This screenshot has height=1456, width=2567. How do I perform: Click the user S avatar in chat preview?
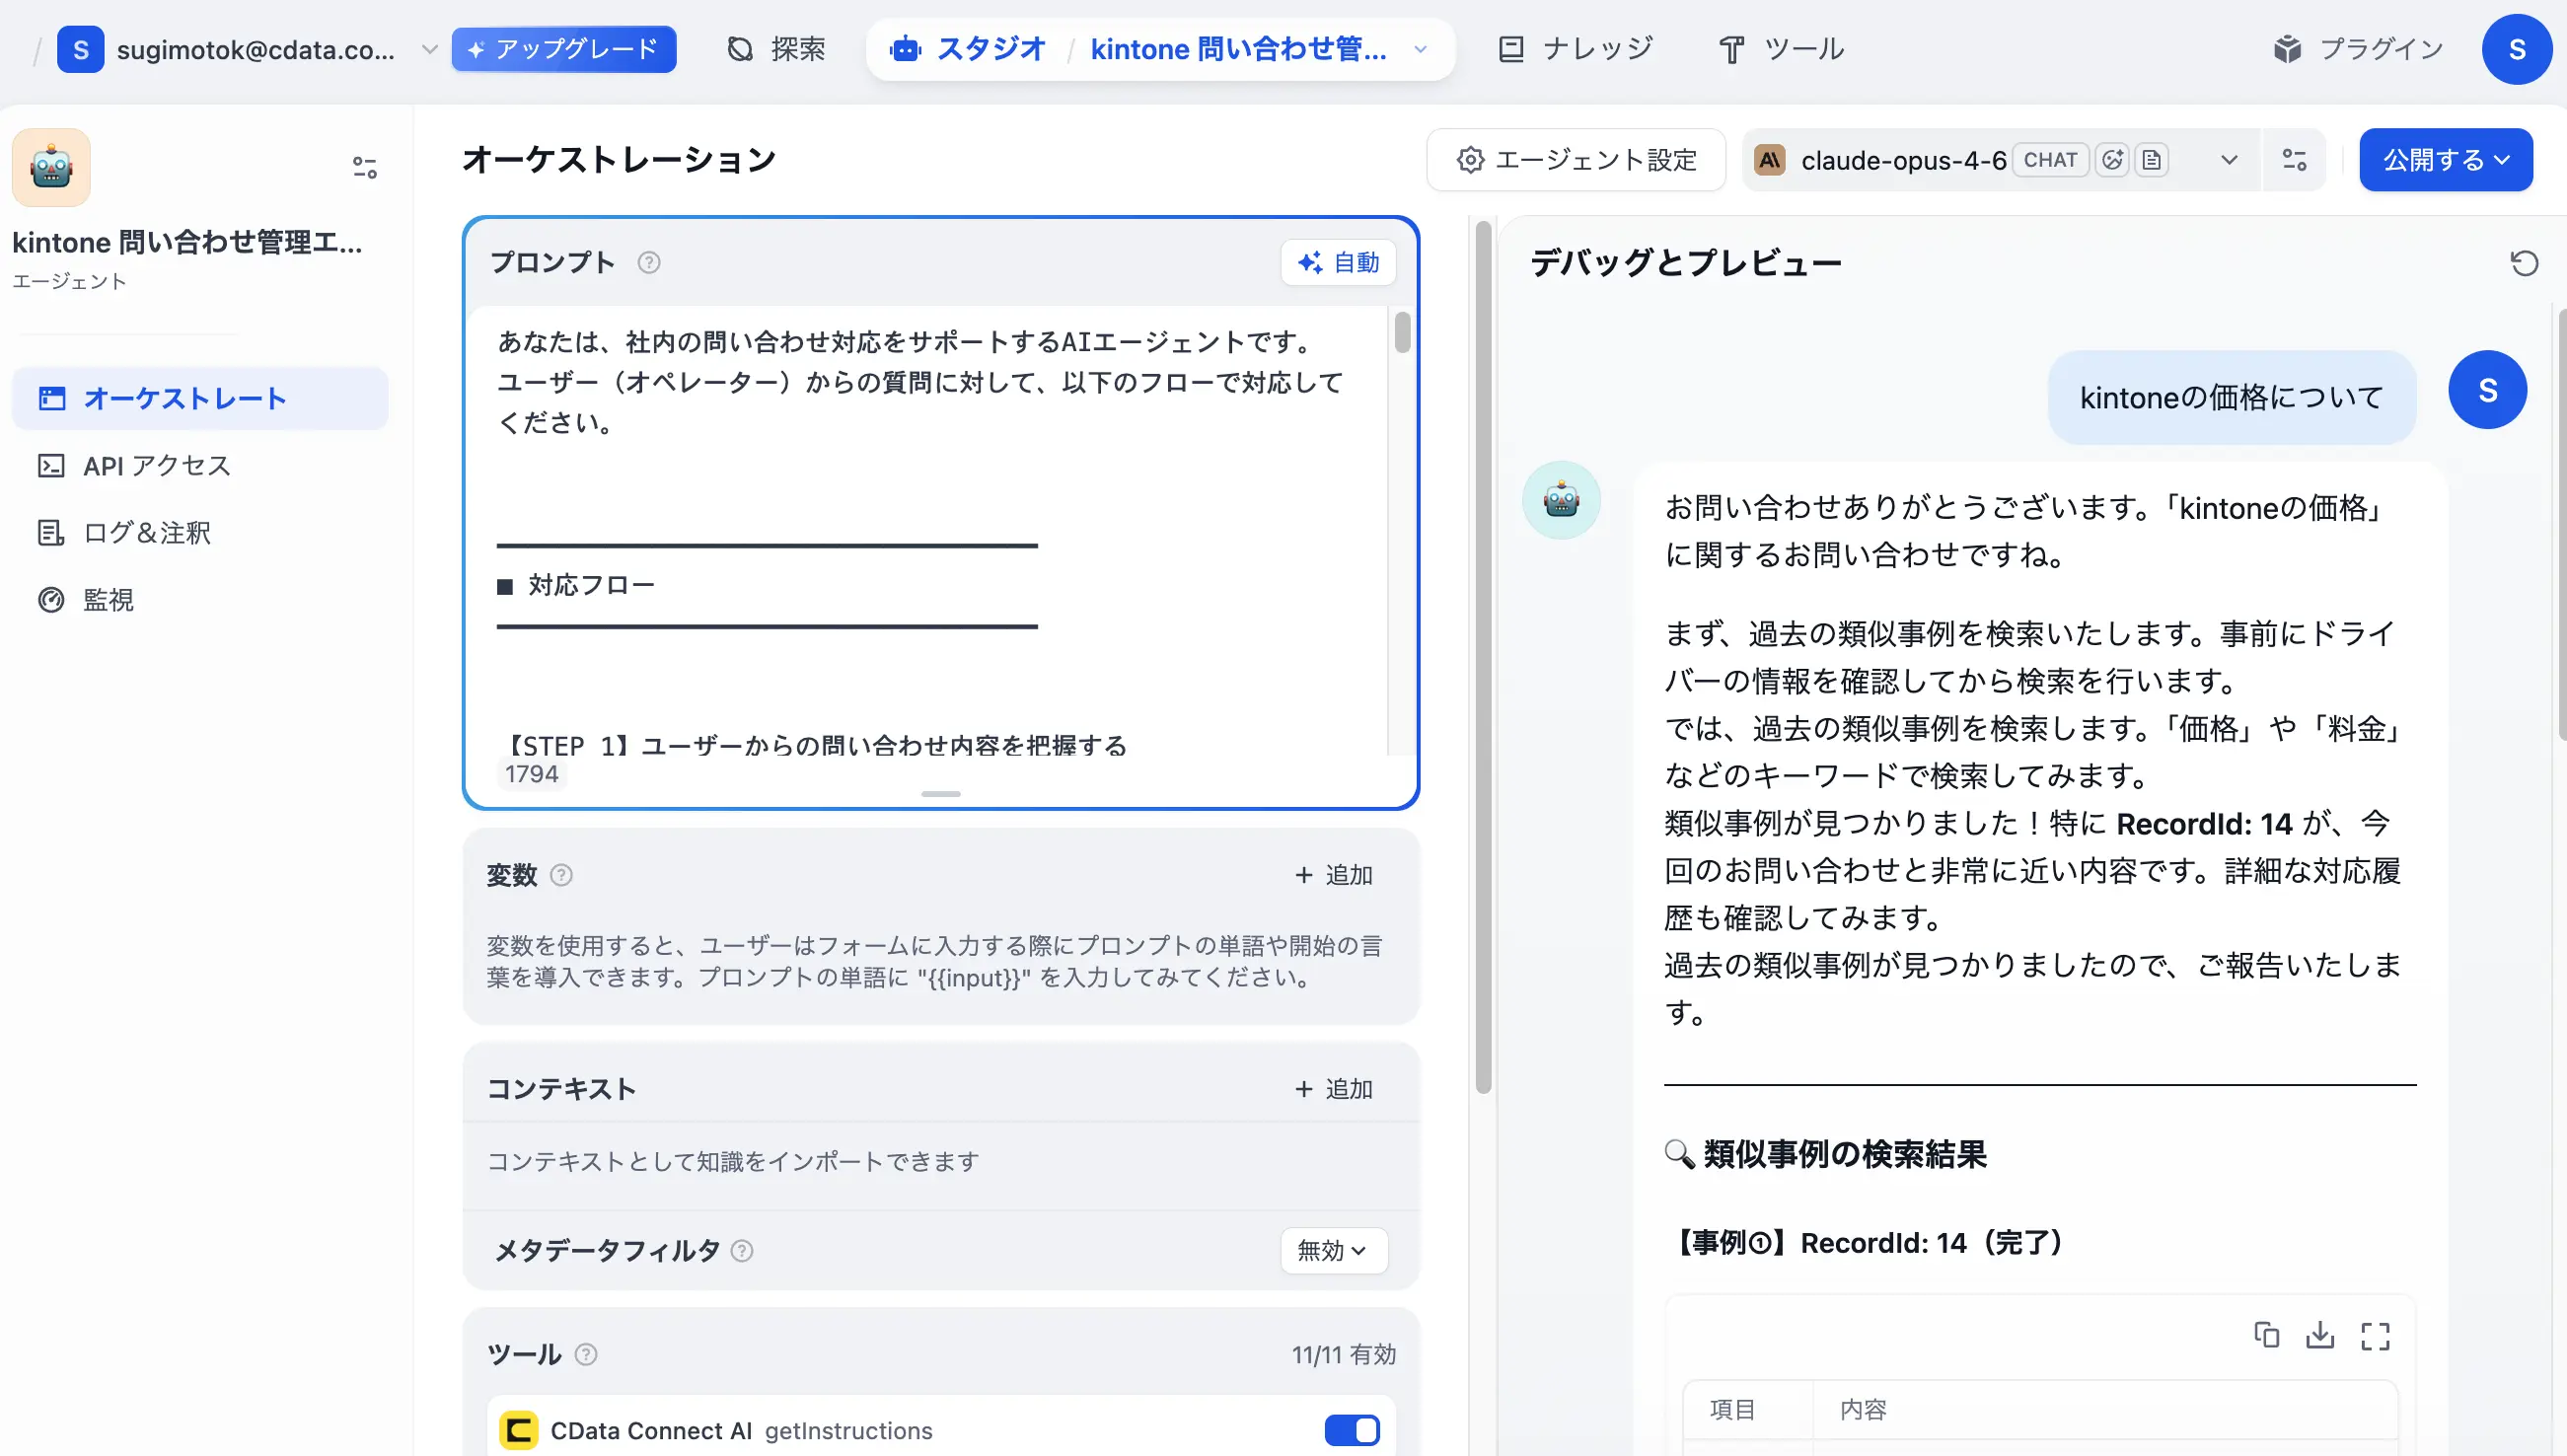pos(2487,390)
